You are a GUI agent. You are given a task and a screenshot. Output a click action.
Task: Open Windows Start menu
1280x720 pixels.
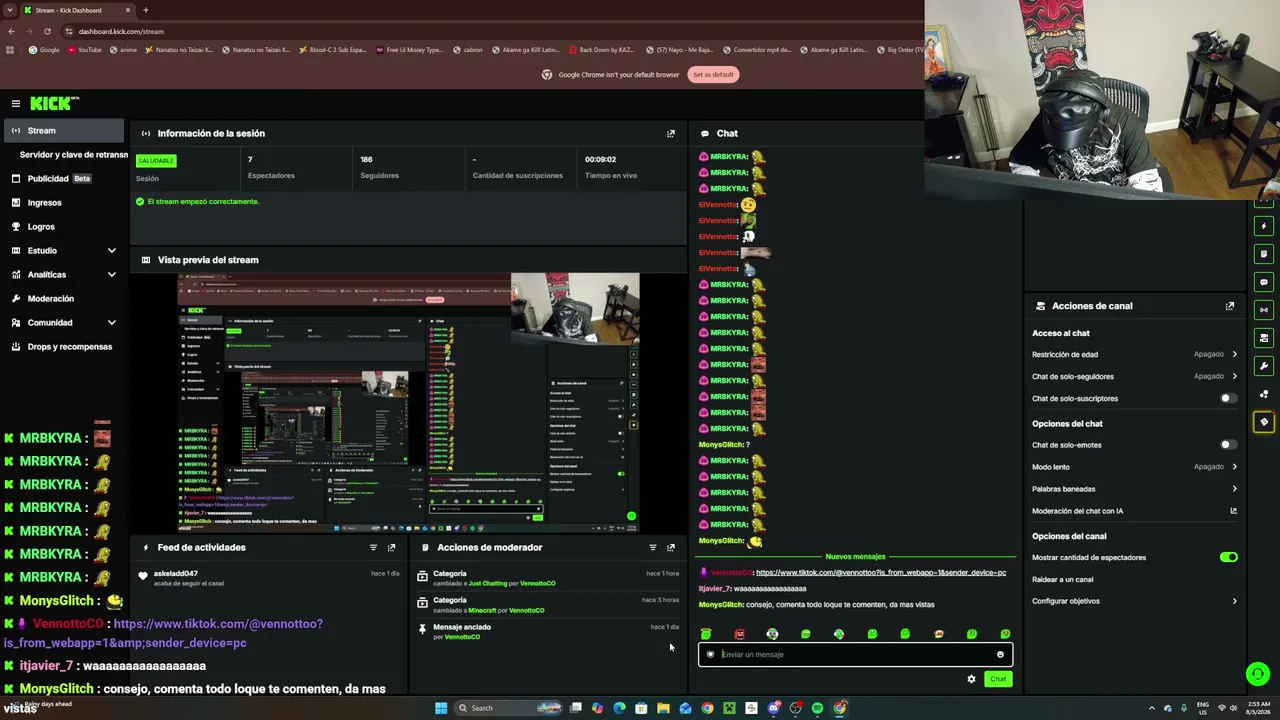441,708
